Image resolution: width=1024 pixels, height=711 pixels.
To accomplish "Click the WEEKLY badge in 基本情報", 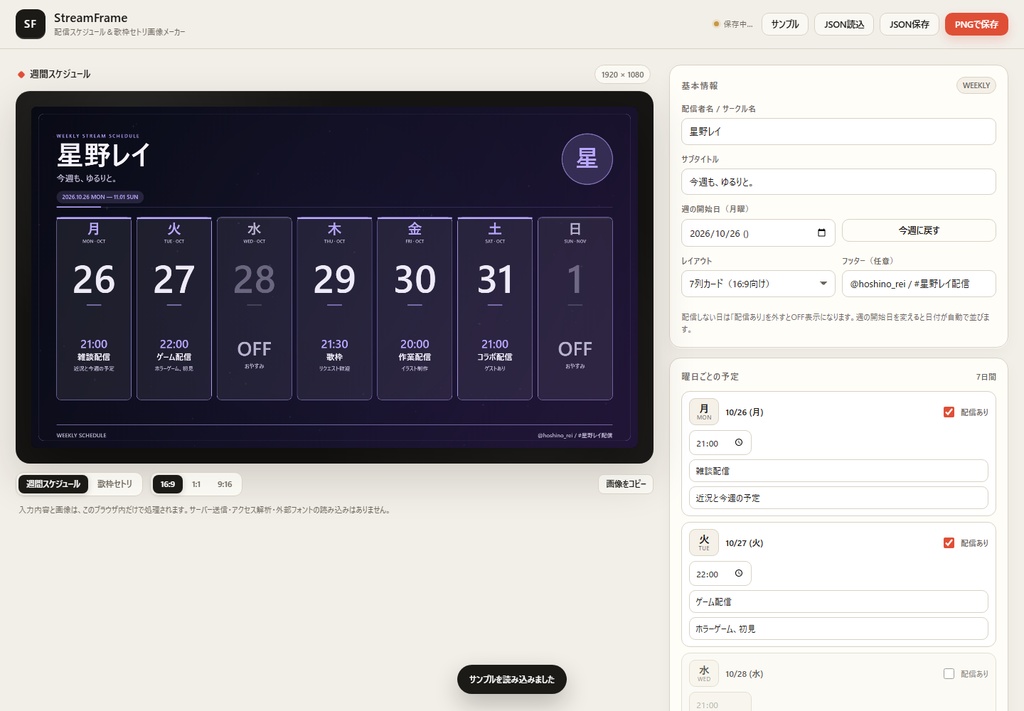I will coord(976,86).
